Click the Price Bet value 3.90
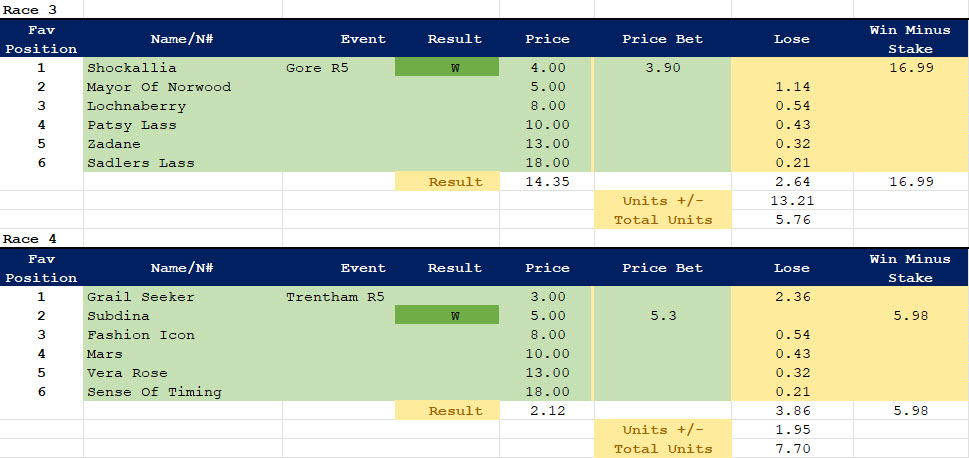969x458 pixels. pos(662,68)
